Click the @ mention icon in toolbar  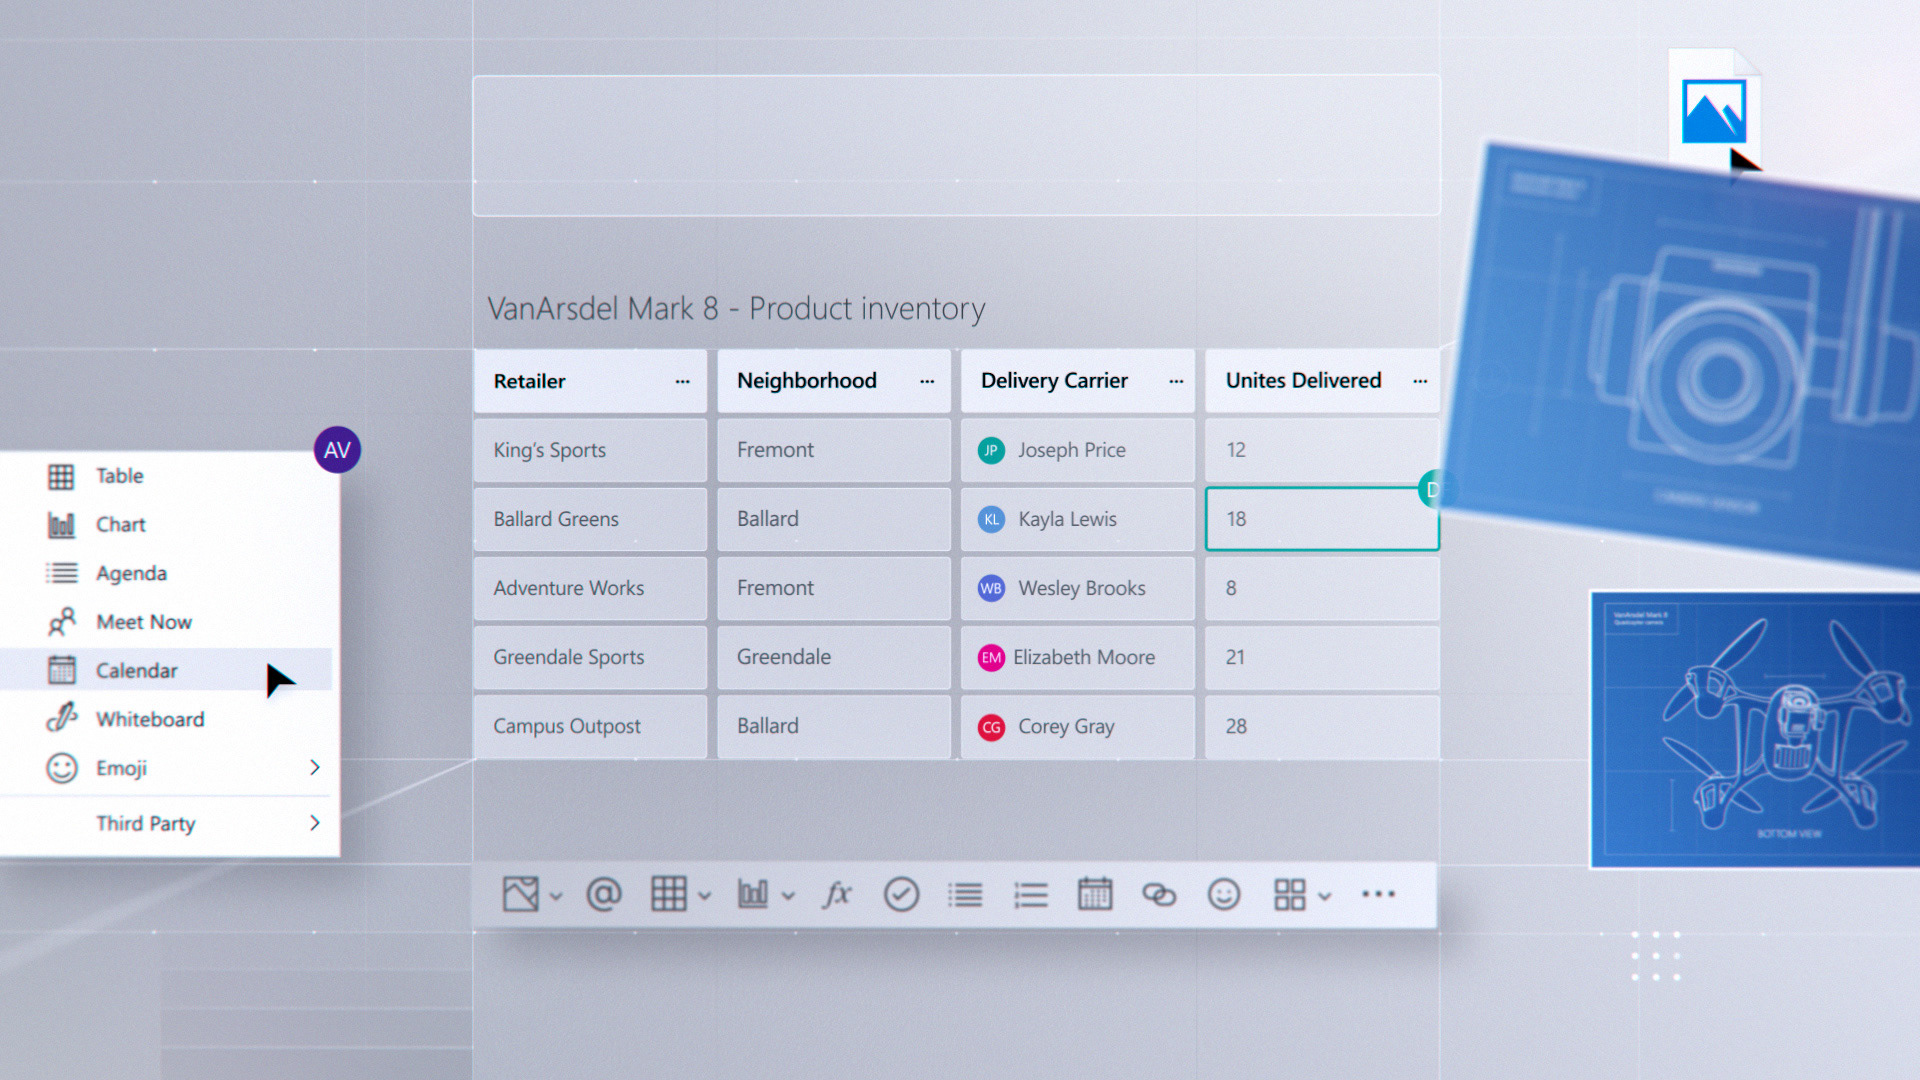click(603, 894)
